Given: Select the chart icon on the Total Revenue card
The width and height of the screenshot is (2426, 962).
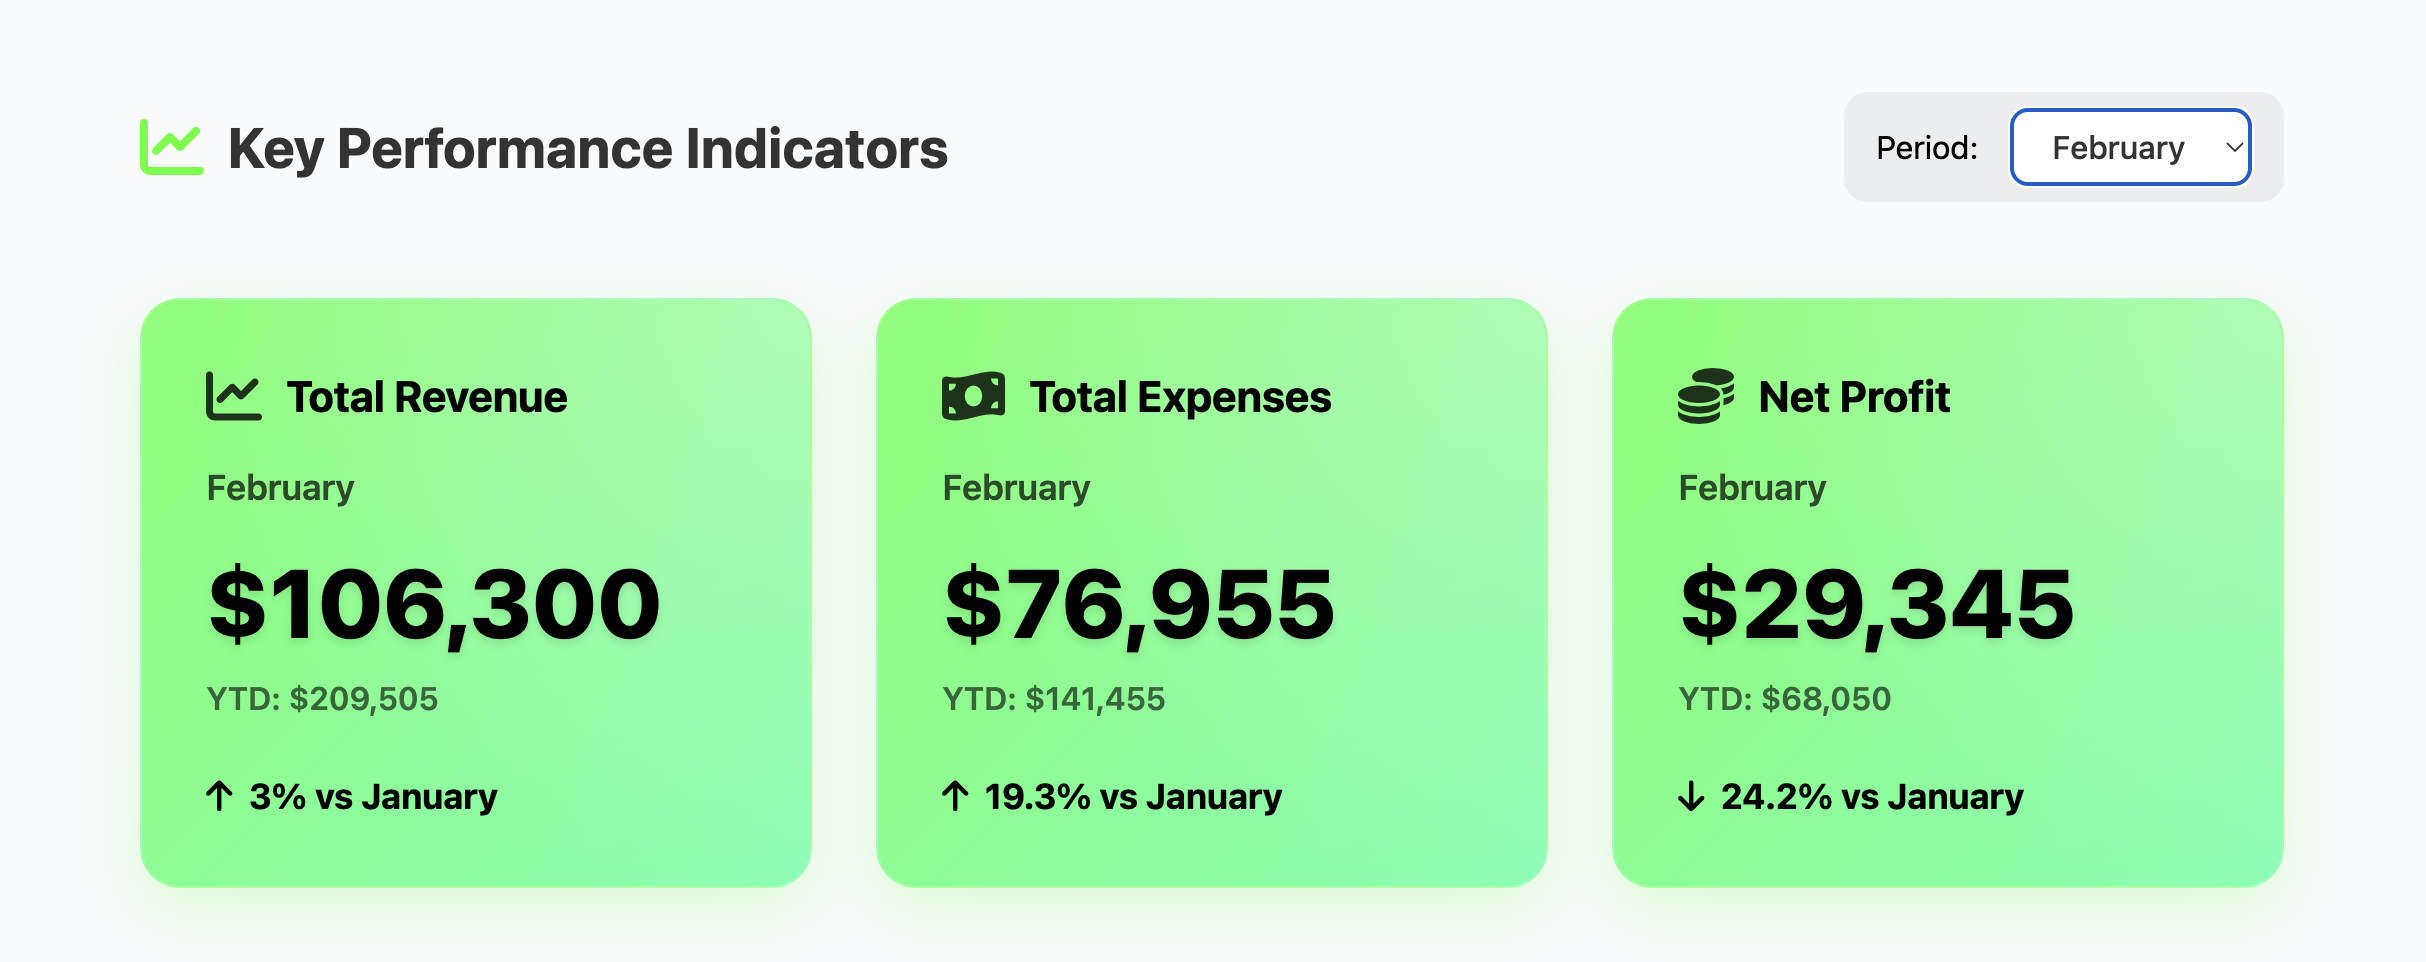Looking at the screenshot, I should pos(232,396).
